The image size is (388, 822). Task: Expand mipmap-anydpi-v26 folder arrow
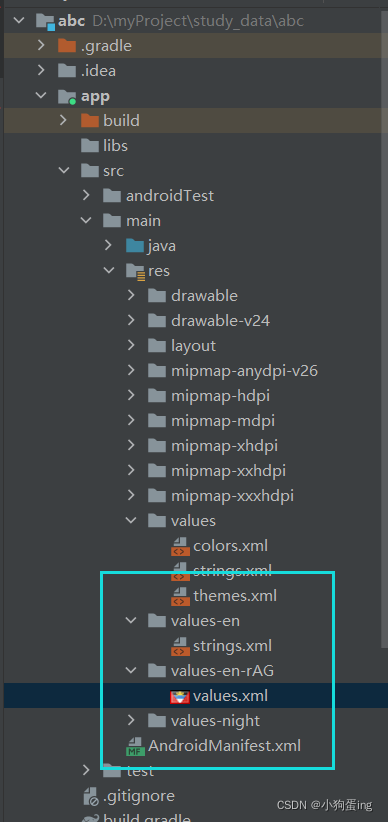pyautogui.click(x=131, y=371)
